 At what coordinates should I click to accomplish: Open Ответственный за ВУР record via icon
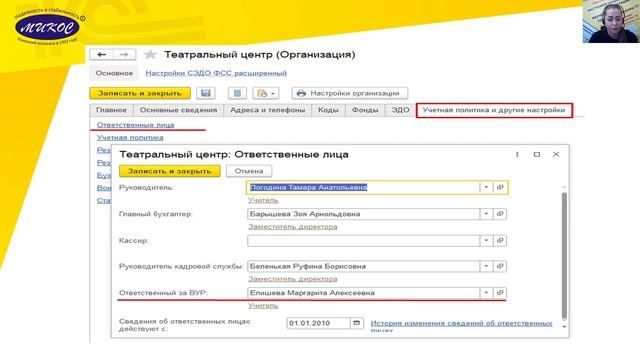[x=500, y=293]
